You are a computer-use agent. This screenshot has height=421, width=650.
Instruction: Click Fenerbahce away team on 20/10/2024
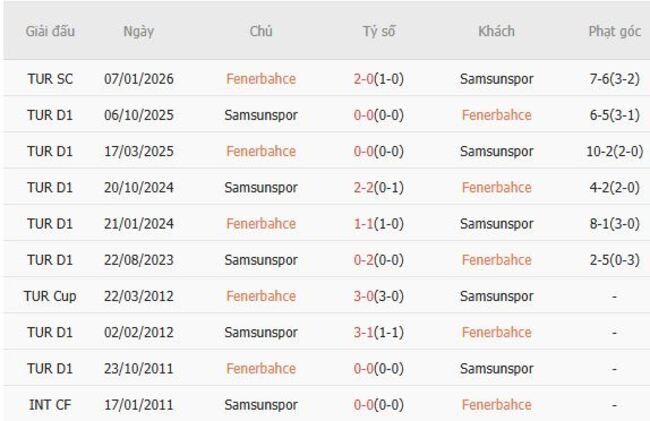[x=497, y=187]
